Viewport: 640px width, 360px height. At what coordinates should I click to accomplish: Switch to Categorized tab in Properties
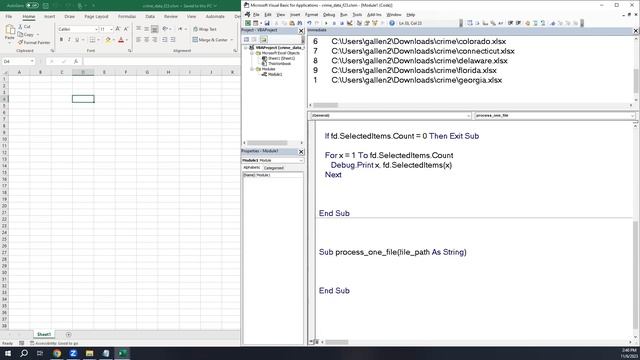(x=273, y=168)
